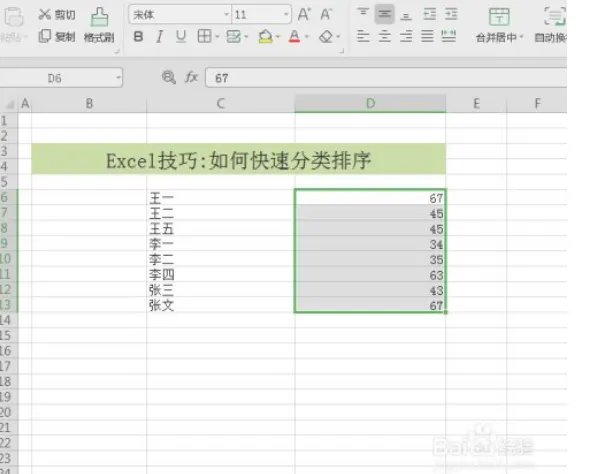Toggle italic formatting

pyautogui.click(x=159, y=37)
